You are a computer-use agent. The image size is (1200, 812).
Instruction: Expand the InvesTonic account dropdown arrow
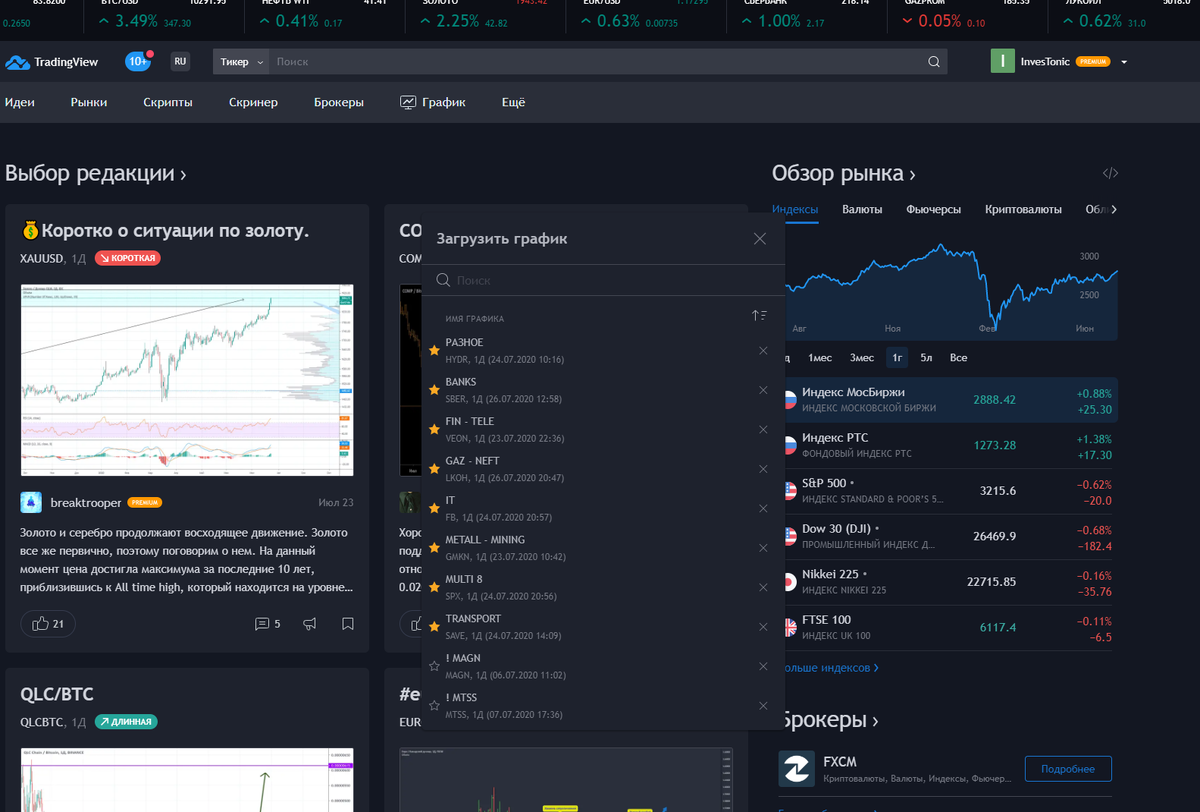coord(1124,62)
